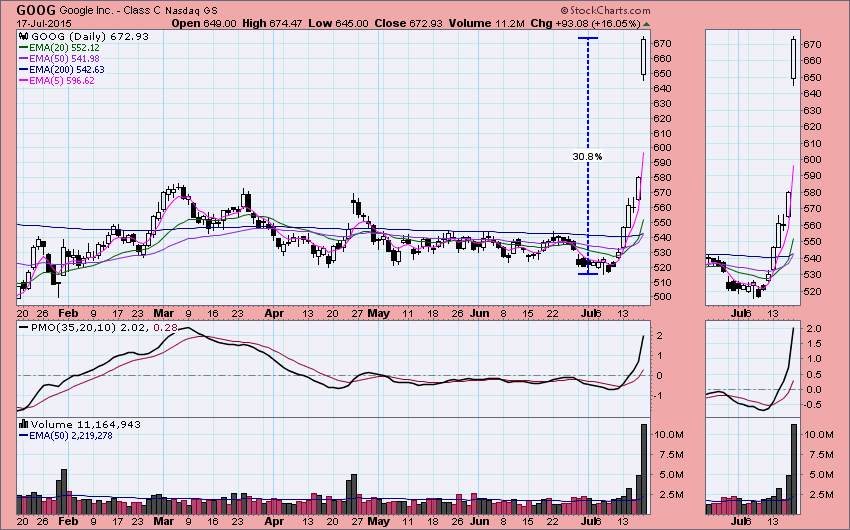Click the EMA(50) 541.98 legend label

[x=68, y=59]
